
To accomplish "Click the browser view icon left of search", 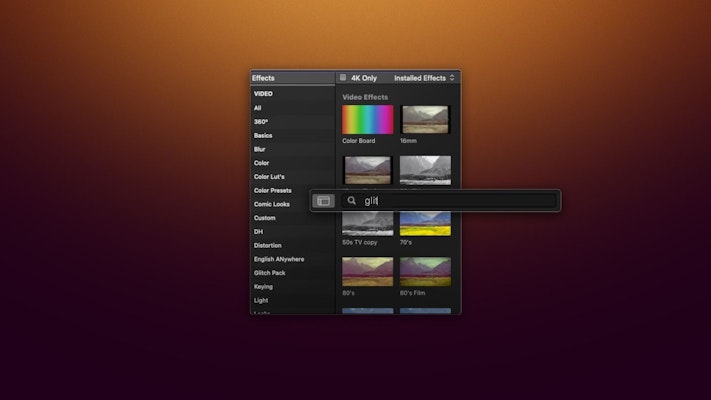I will pos(323,201).
